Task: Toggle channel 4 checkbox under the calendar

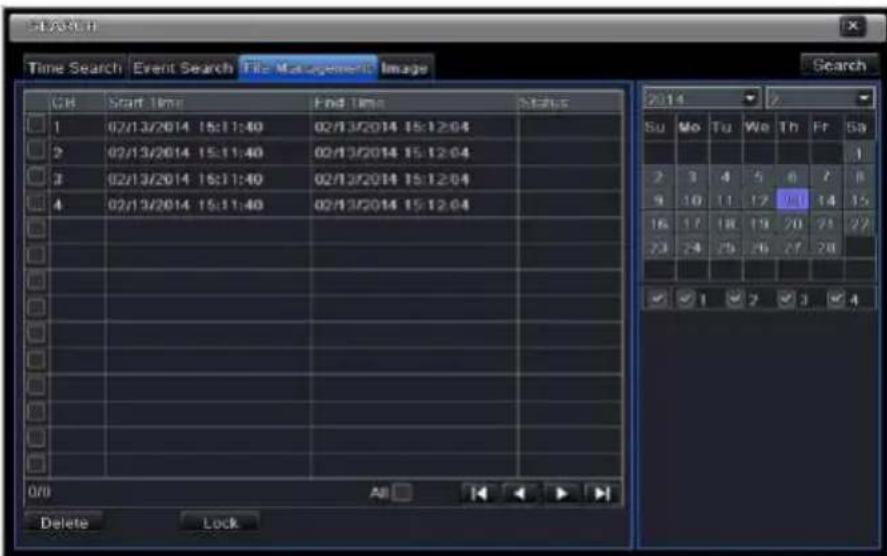Action: 836,298
